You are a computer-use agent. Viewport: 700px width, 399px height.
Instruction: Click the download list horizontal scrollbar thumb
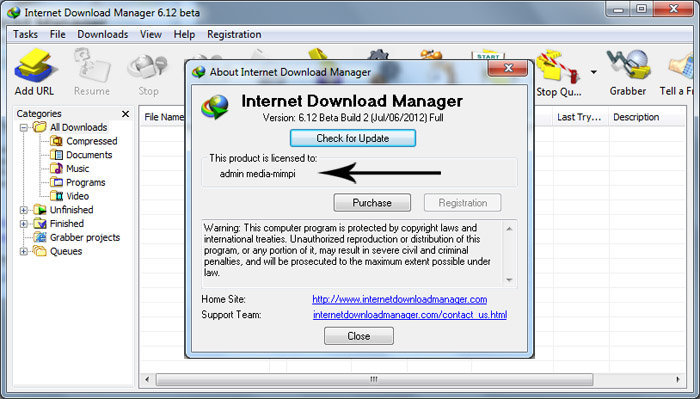(374, 379)
